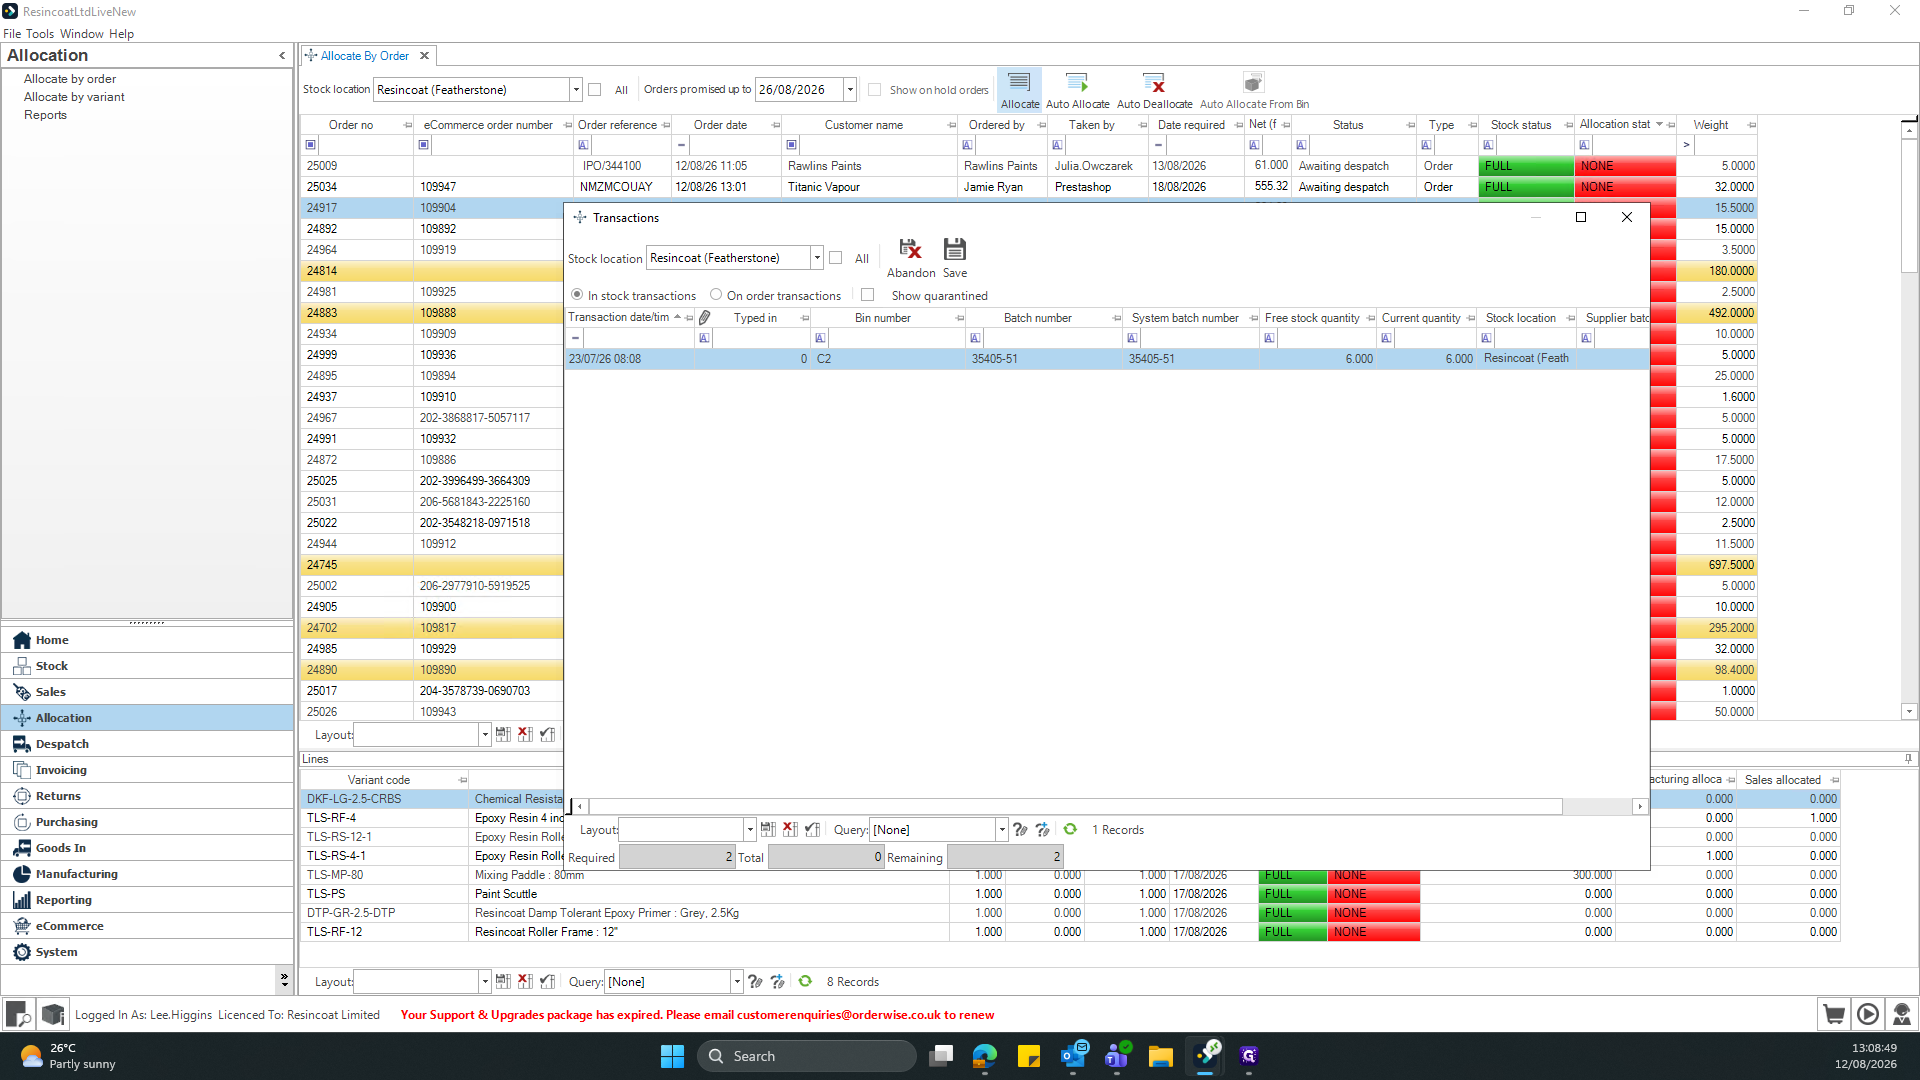Tick the All checkbox in Allocate By Order
Viewport: 1920px width, 1080px height.
coord(595,89)
